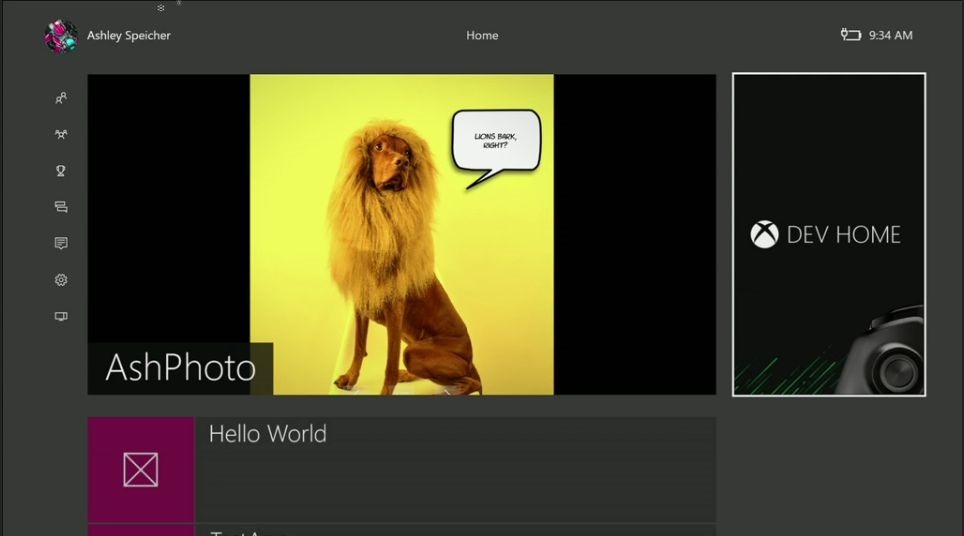Open the Achievements trophy icon
This screenshot has height=536, width=964.
[61, 171]
